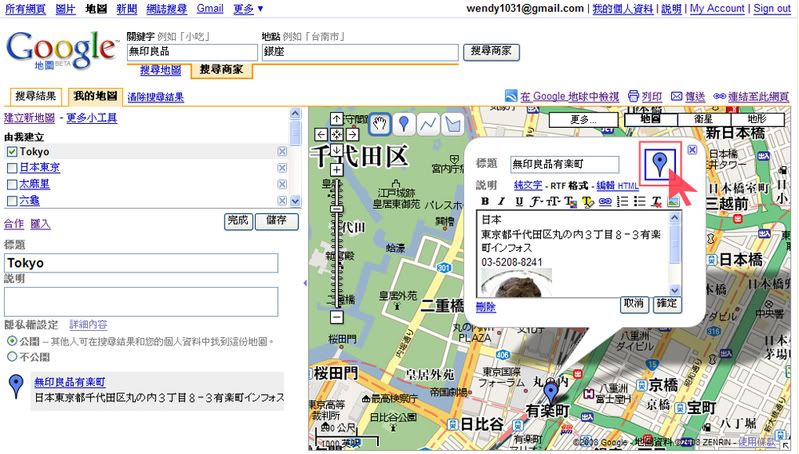
Task: Select the draw line tool
Action: pos(428,124)
